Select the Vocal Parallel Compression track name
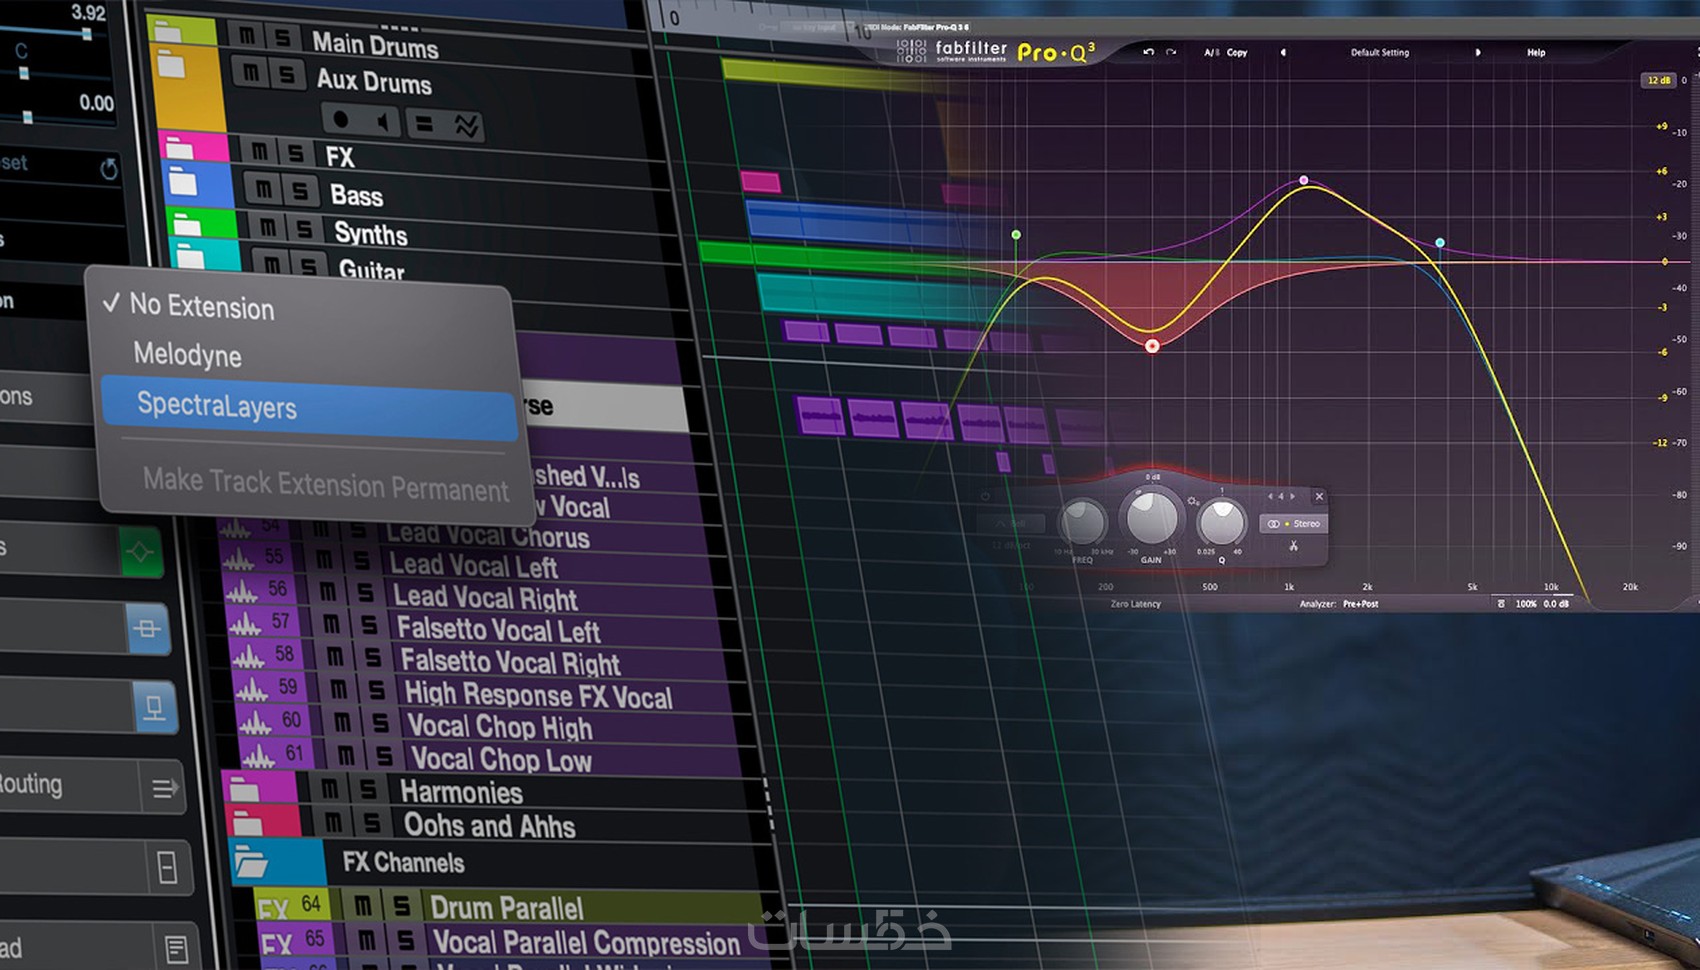 pos(587,942)
